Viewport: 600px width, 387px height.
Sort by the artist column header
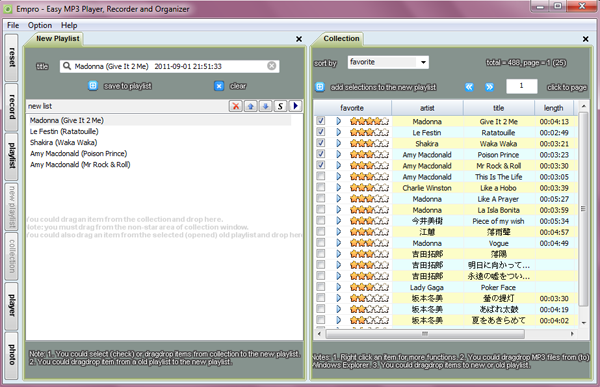pos(427,108)
